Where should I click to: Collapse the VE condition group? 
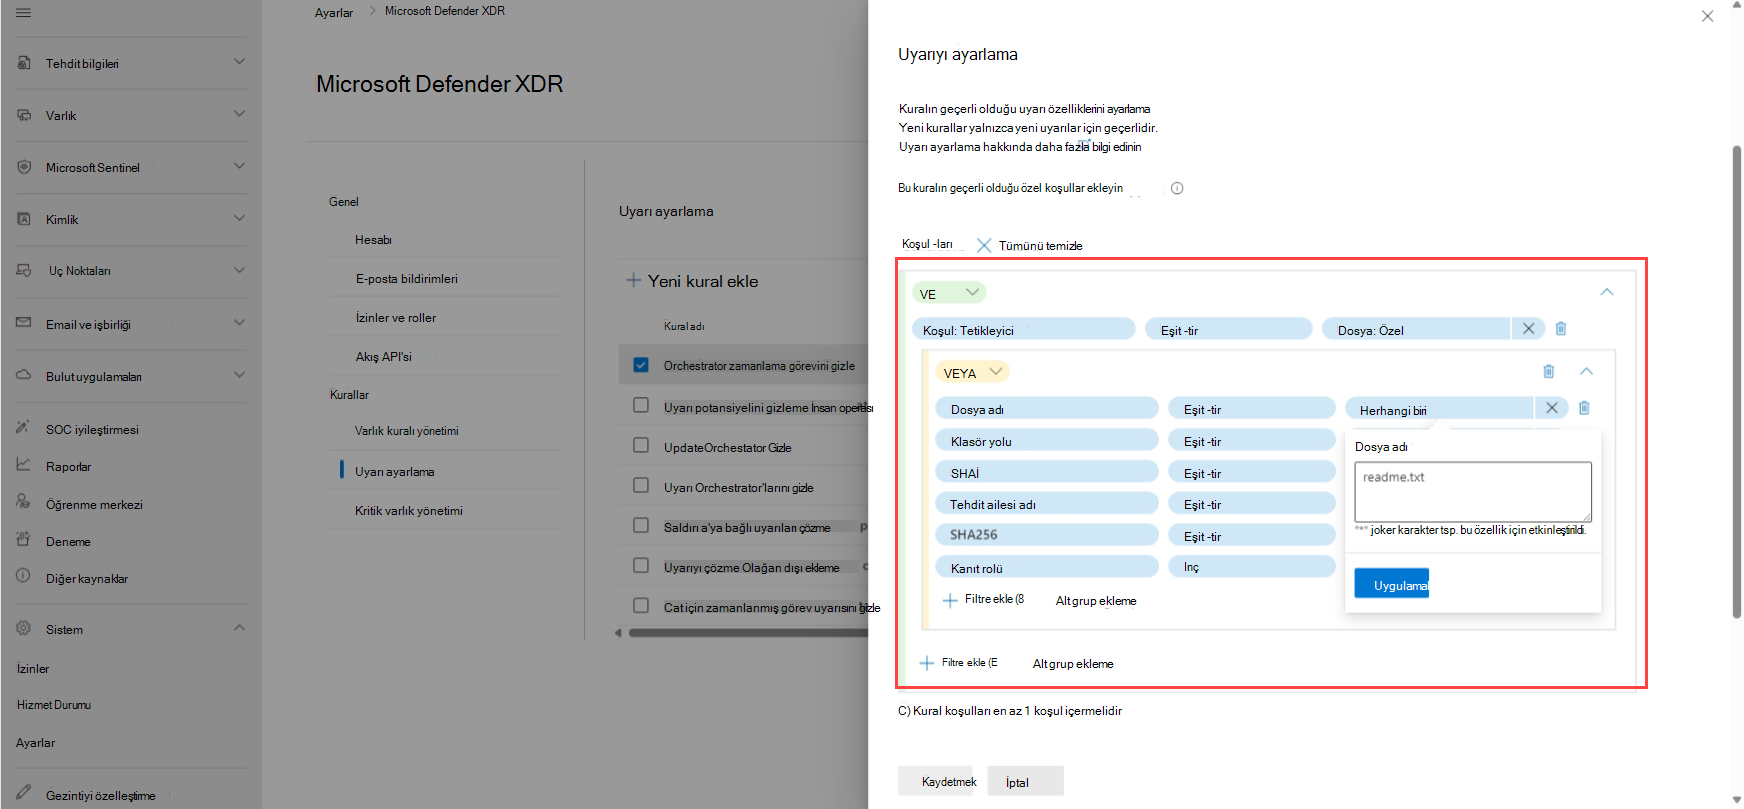[x=1607, y=292]
